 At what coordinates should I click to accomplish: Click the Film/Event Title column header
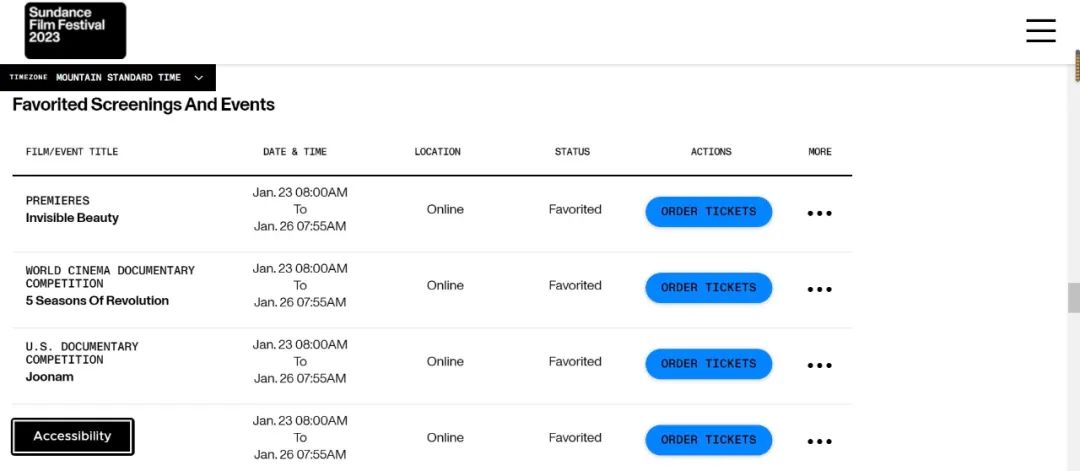tap(72, 152)
